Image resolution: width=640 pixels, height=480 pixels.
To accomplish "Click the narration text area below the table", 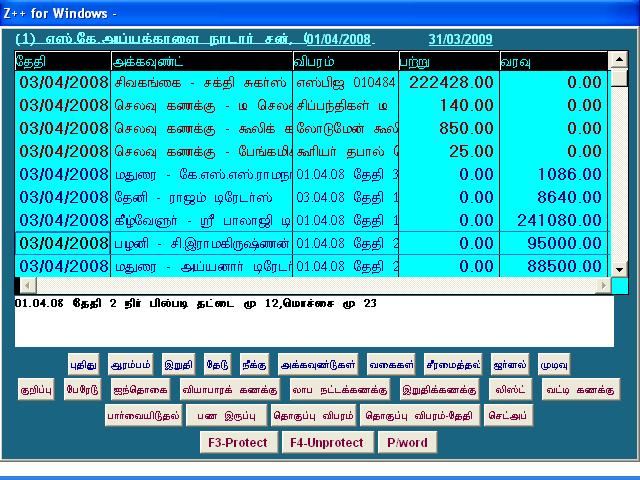I will coord(314,321).
